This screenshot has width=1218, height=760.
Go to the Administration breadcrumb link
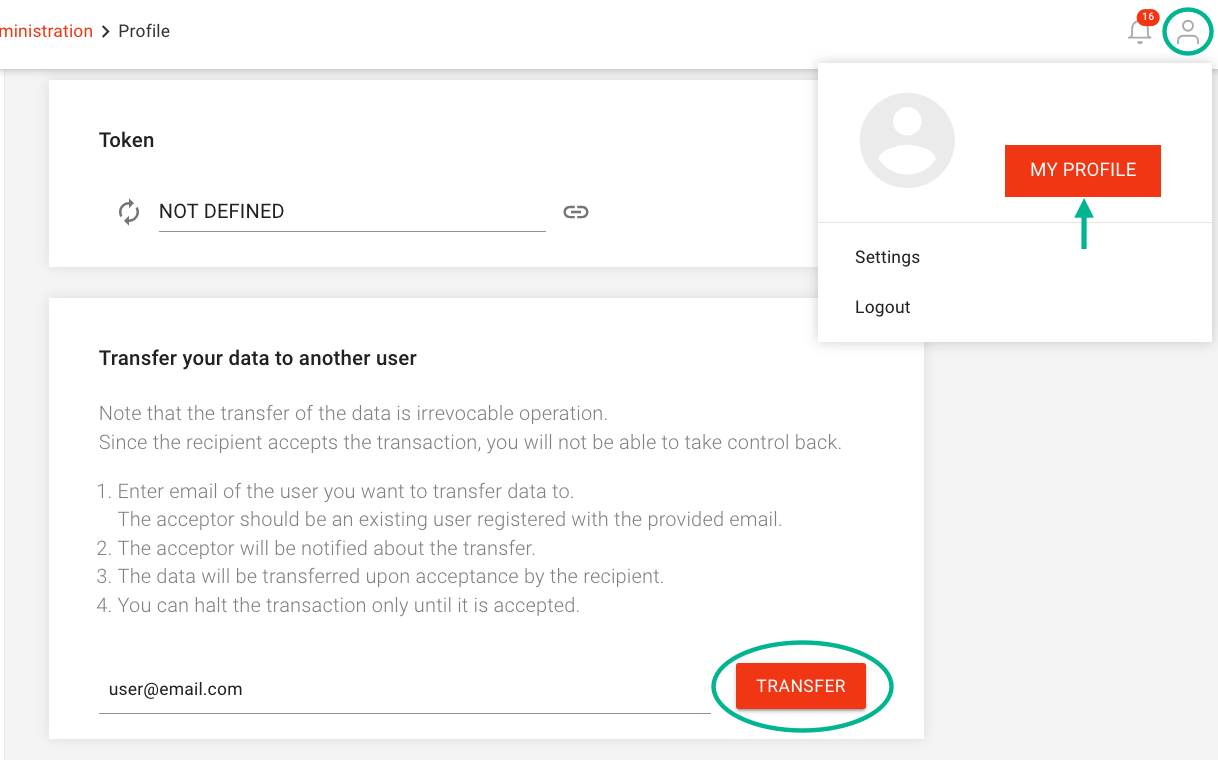(46, 31)
